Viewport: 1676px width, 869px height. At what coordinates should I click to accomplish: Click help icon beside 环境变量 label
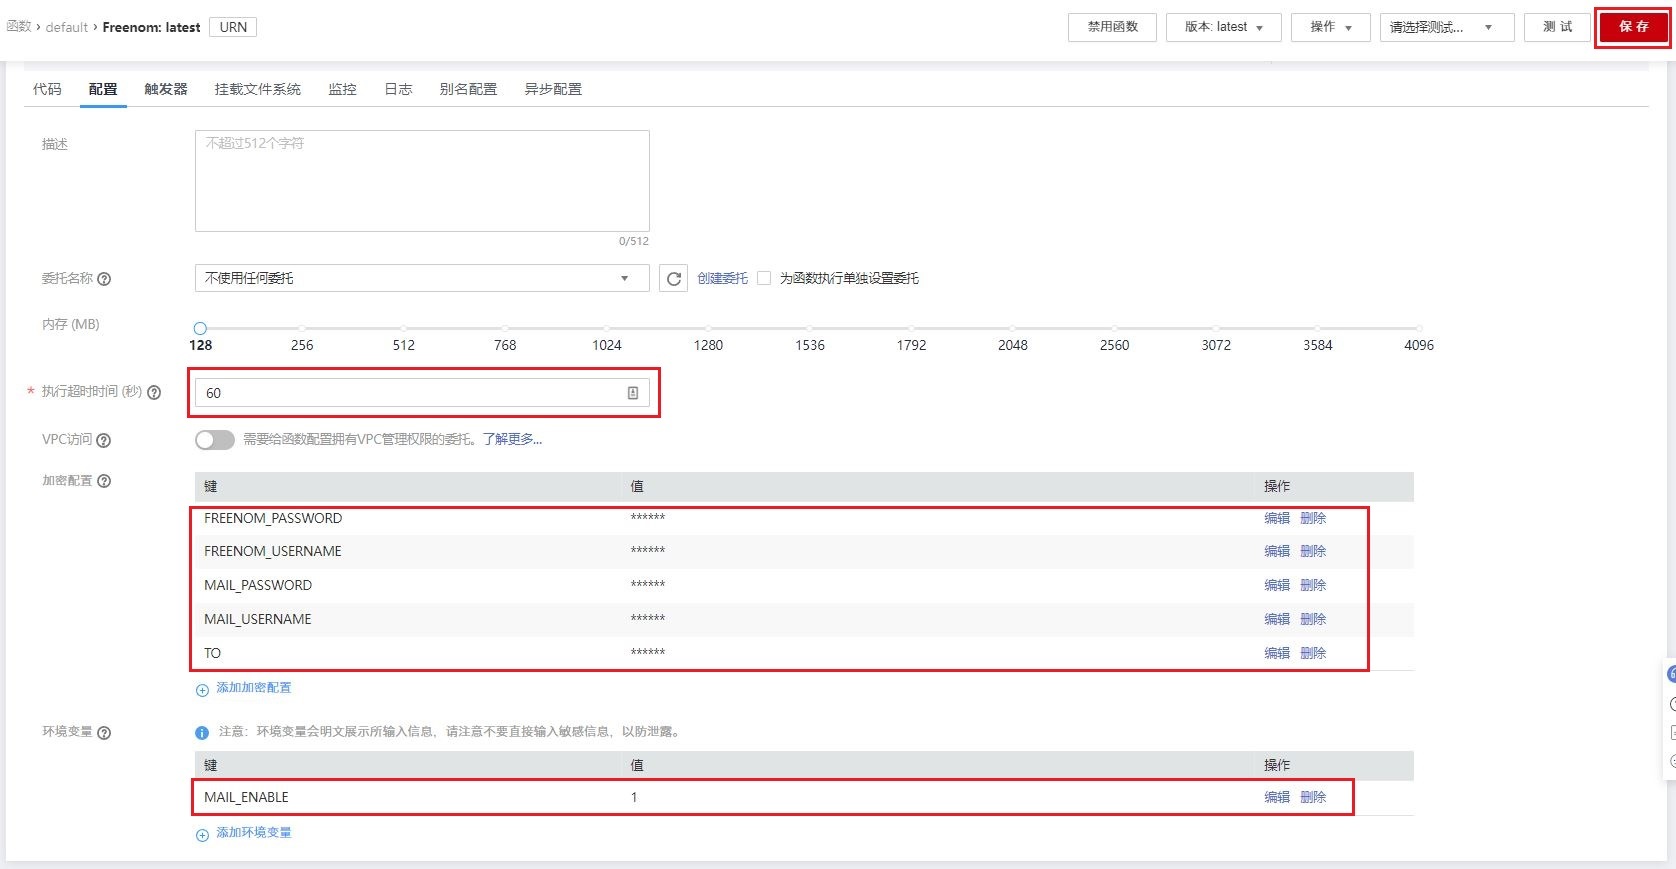pyautogui.click(x=104, y=733)
